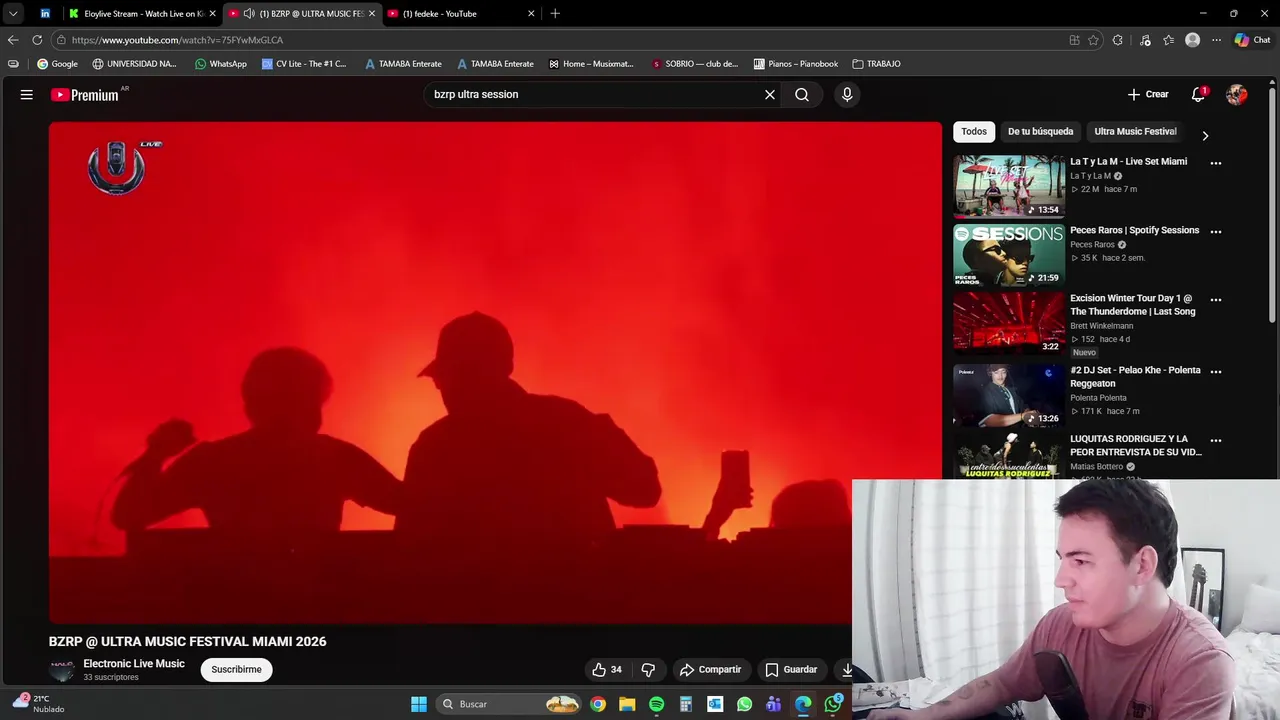Screen dimensions: 1280x720
Task: Open the Electronic Live Music channel name
Action: click(134, 663)
